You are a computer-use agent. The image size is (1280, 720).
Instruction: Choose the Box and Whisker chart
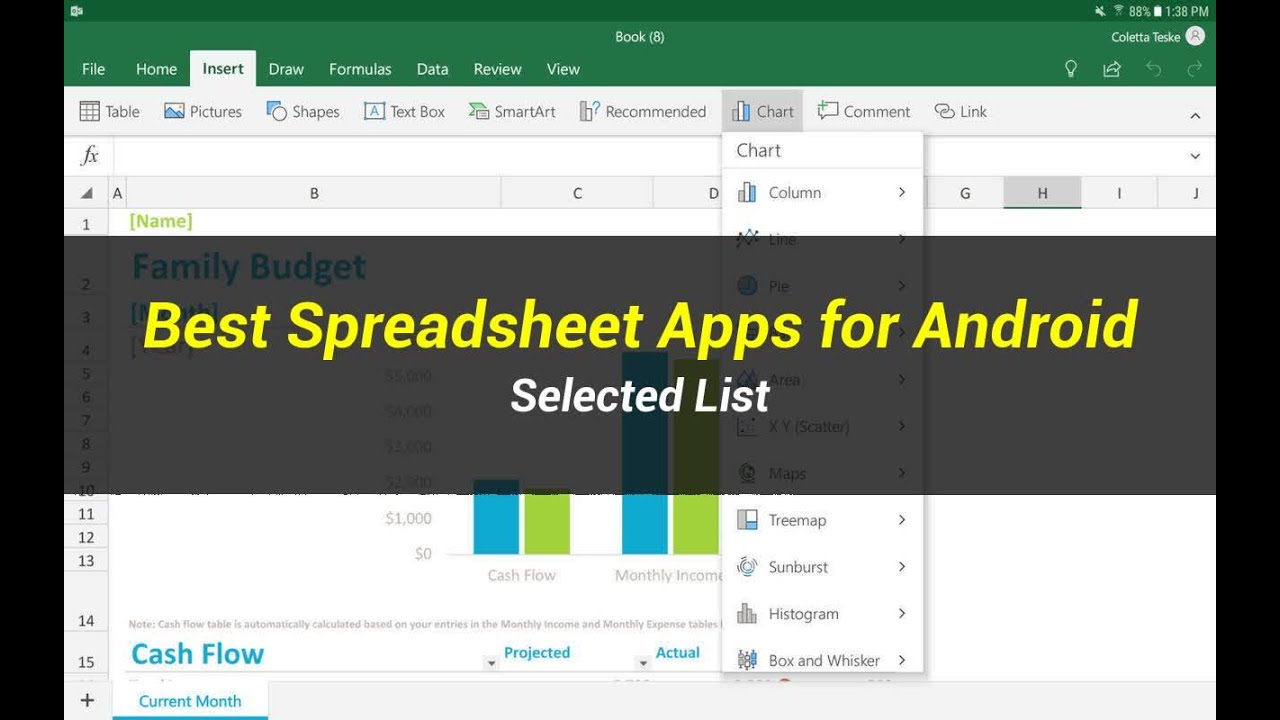(824, 661)
